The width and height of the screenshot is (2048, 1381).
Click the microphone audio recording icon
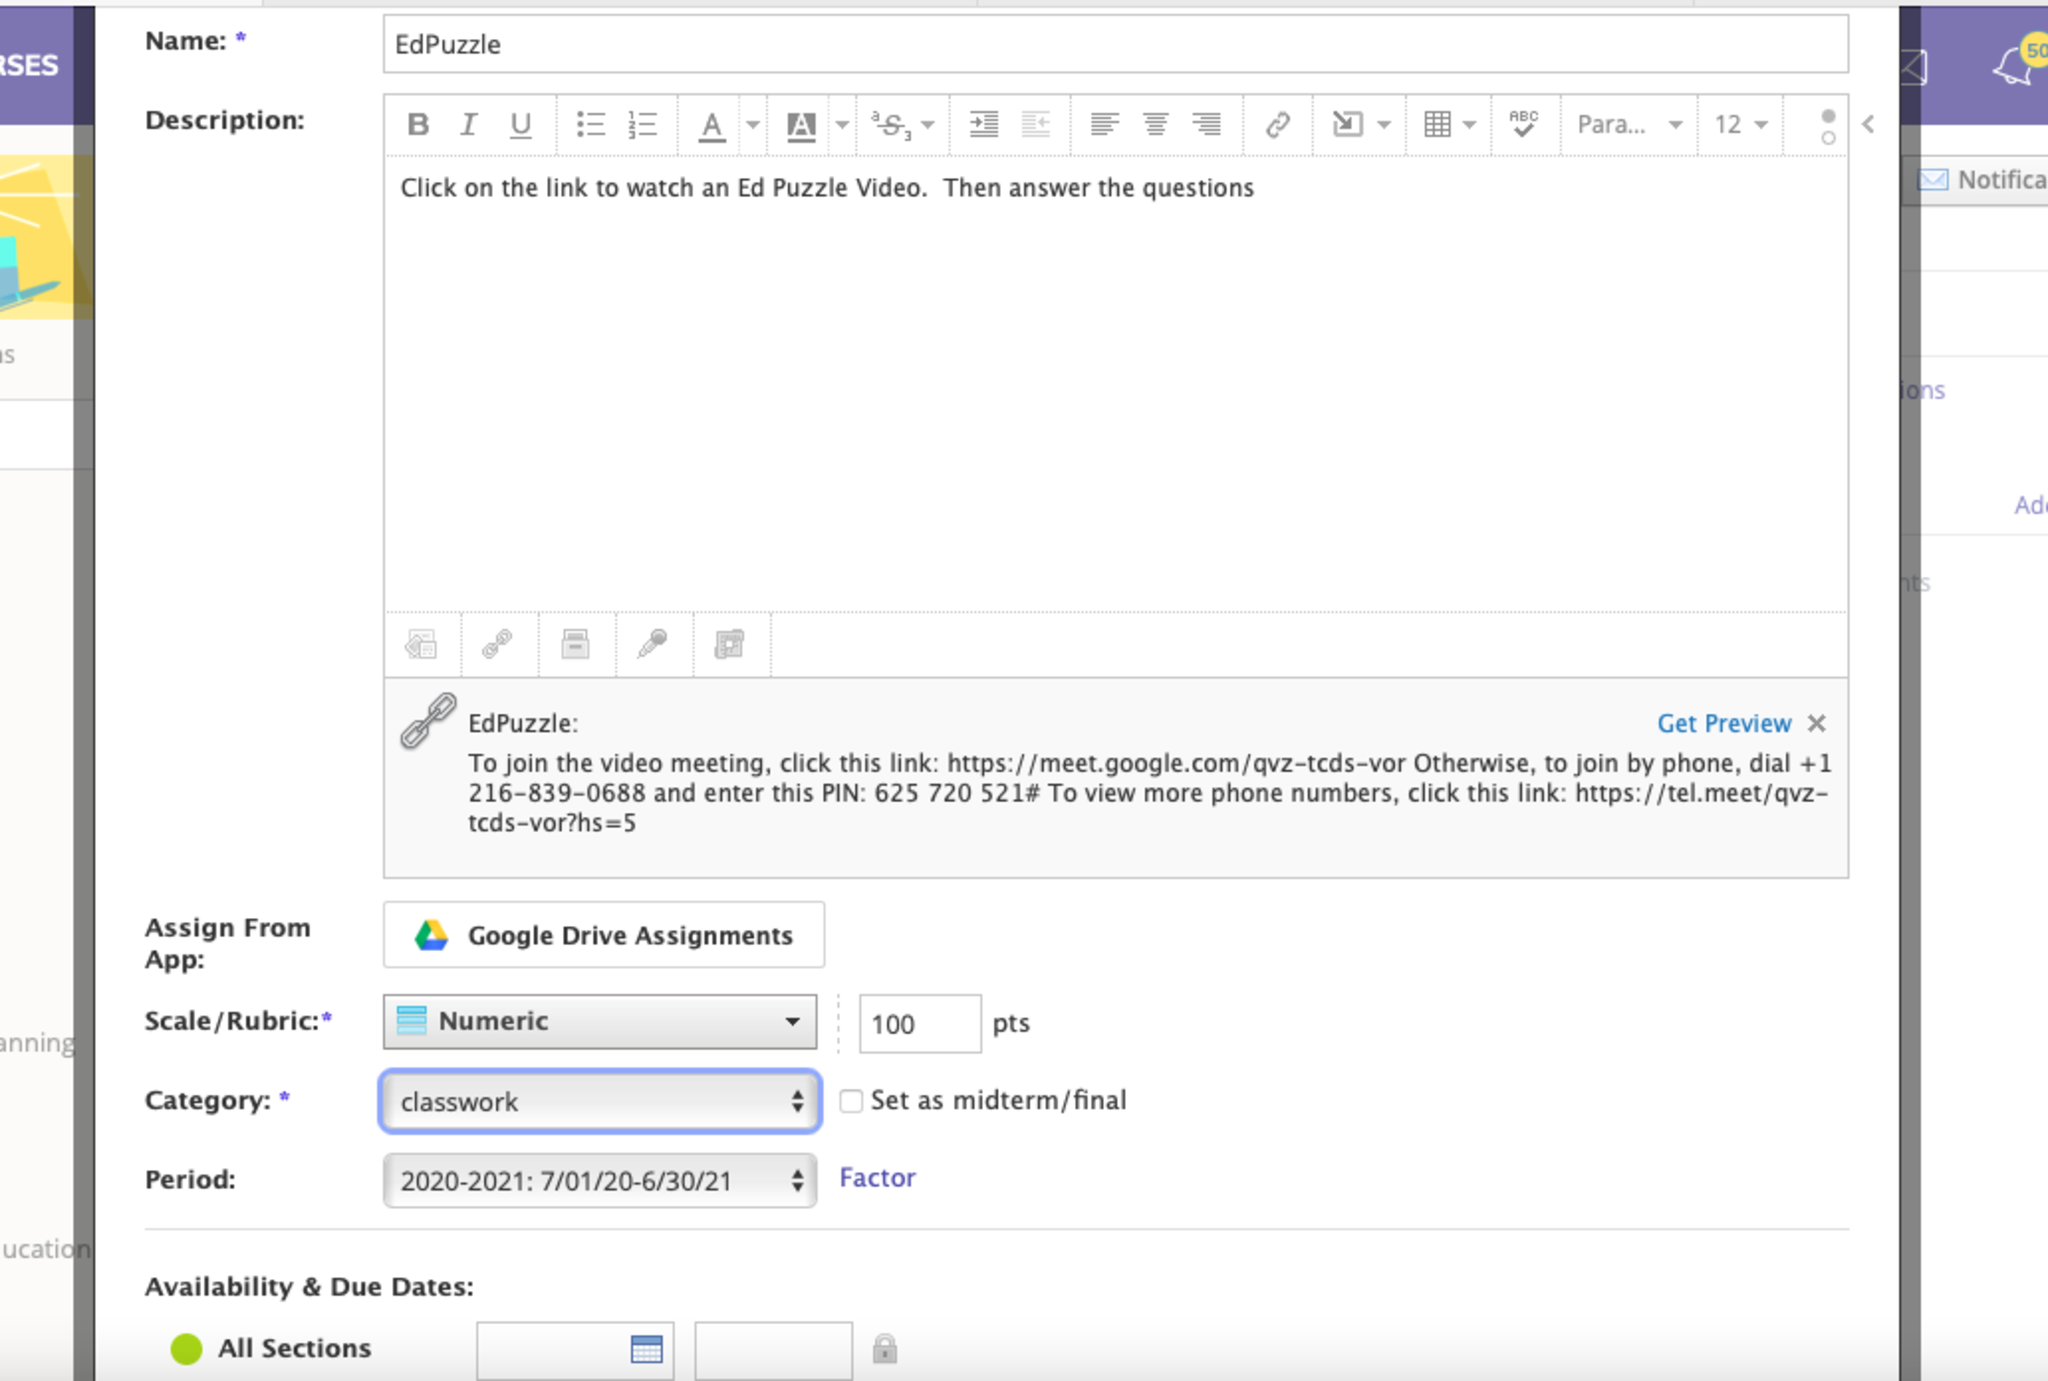click(x=652, y=644)
